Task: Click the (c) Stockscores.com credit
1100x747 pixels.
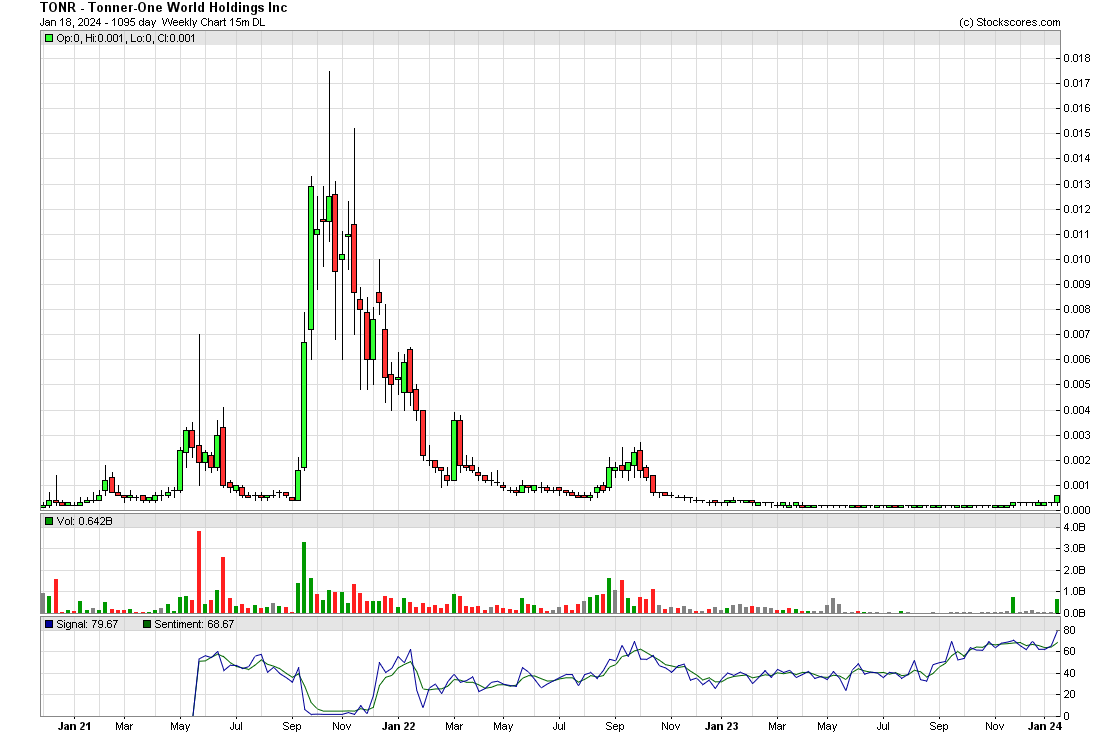Action: 1010,22
